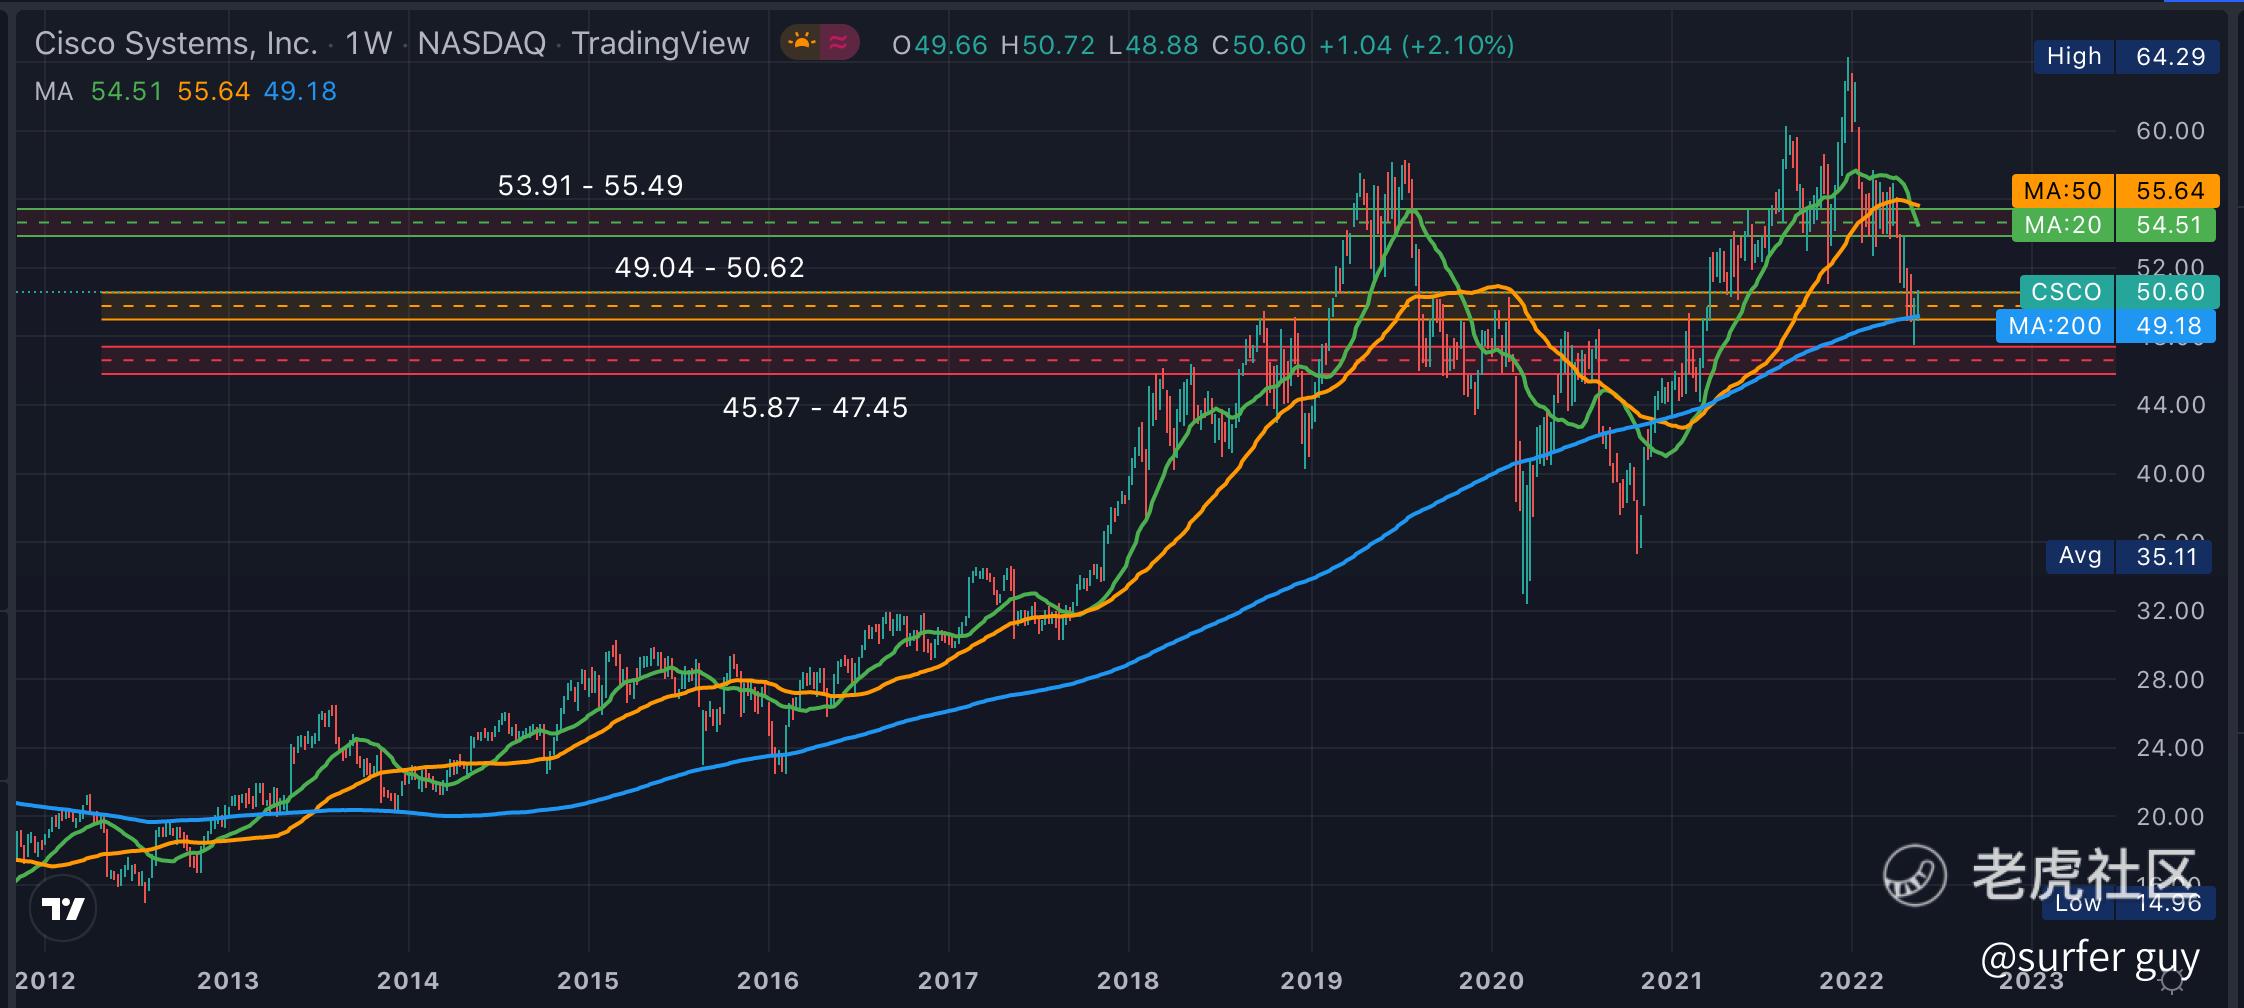The height and width of the screenshot is (1008, 2244).
Task: Select blue 49.18 value in MA legend
Action: pos(300,92)
